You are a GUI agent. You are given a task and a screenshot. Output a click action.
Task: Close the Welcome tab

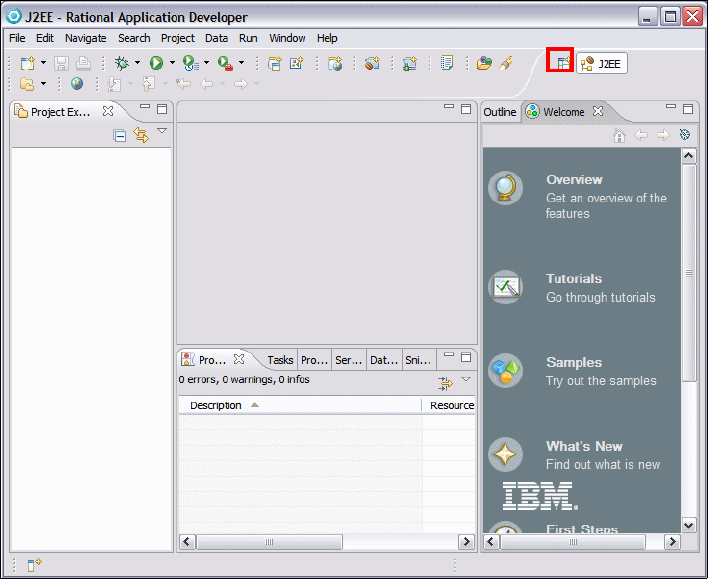click(x=598, y=111)
